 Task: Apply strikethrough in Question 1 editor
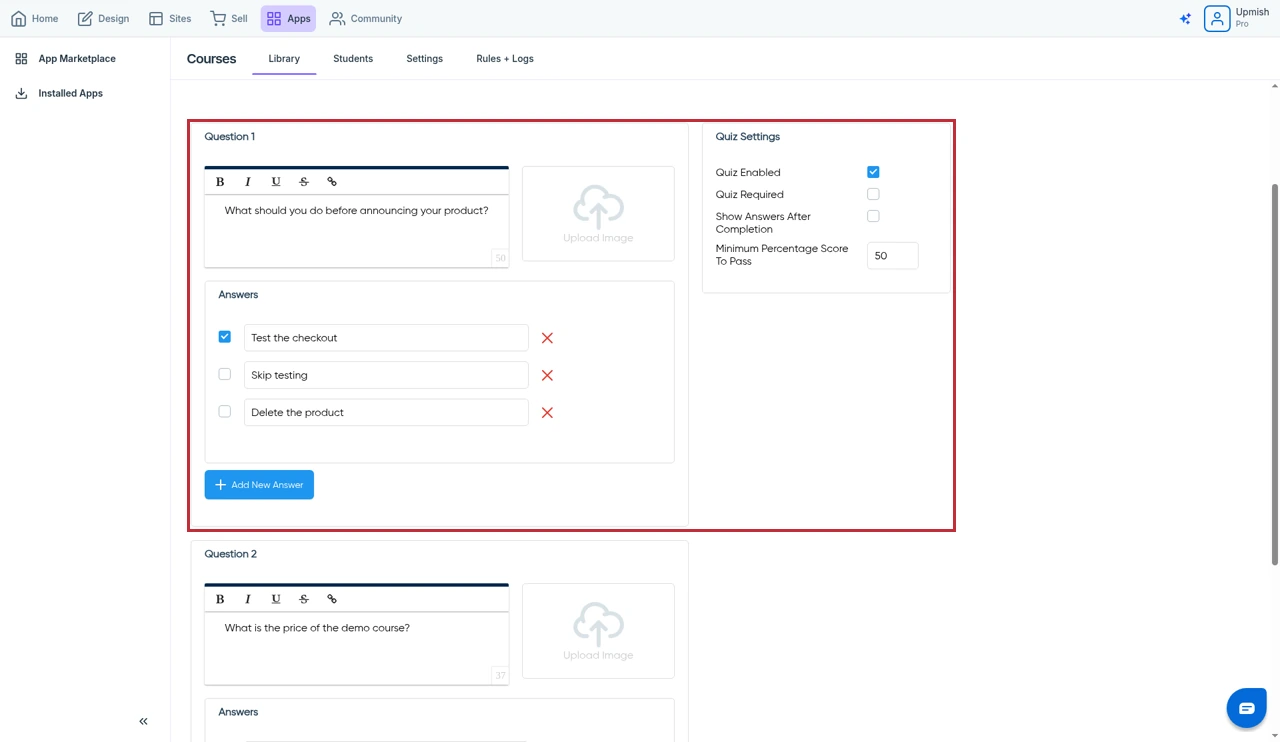coord(304,182)
